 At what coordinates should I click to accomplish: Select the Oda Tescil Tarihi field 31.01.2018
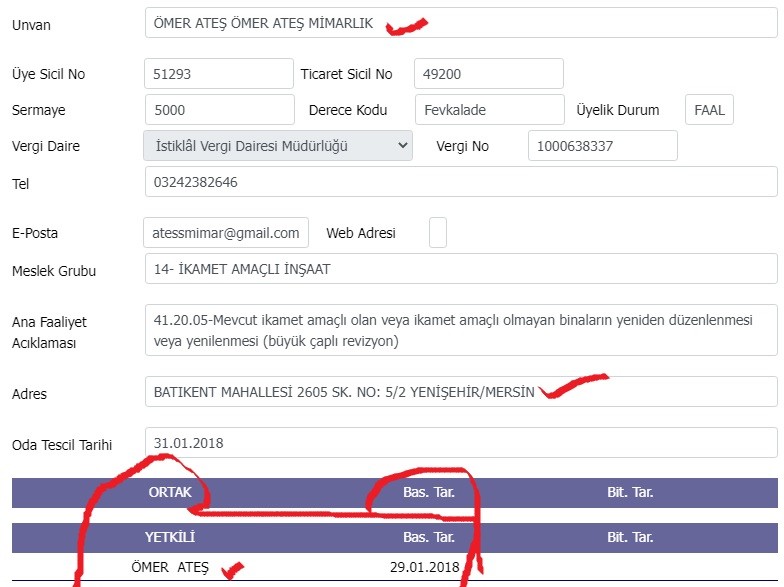(x=461, y=442)
